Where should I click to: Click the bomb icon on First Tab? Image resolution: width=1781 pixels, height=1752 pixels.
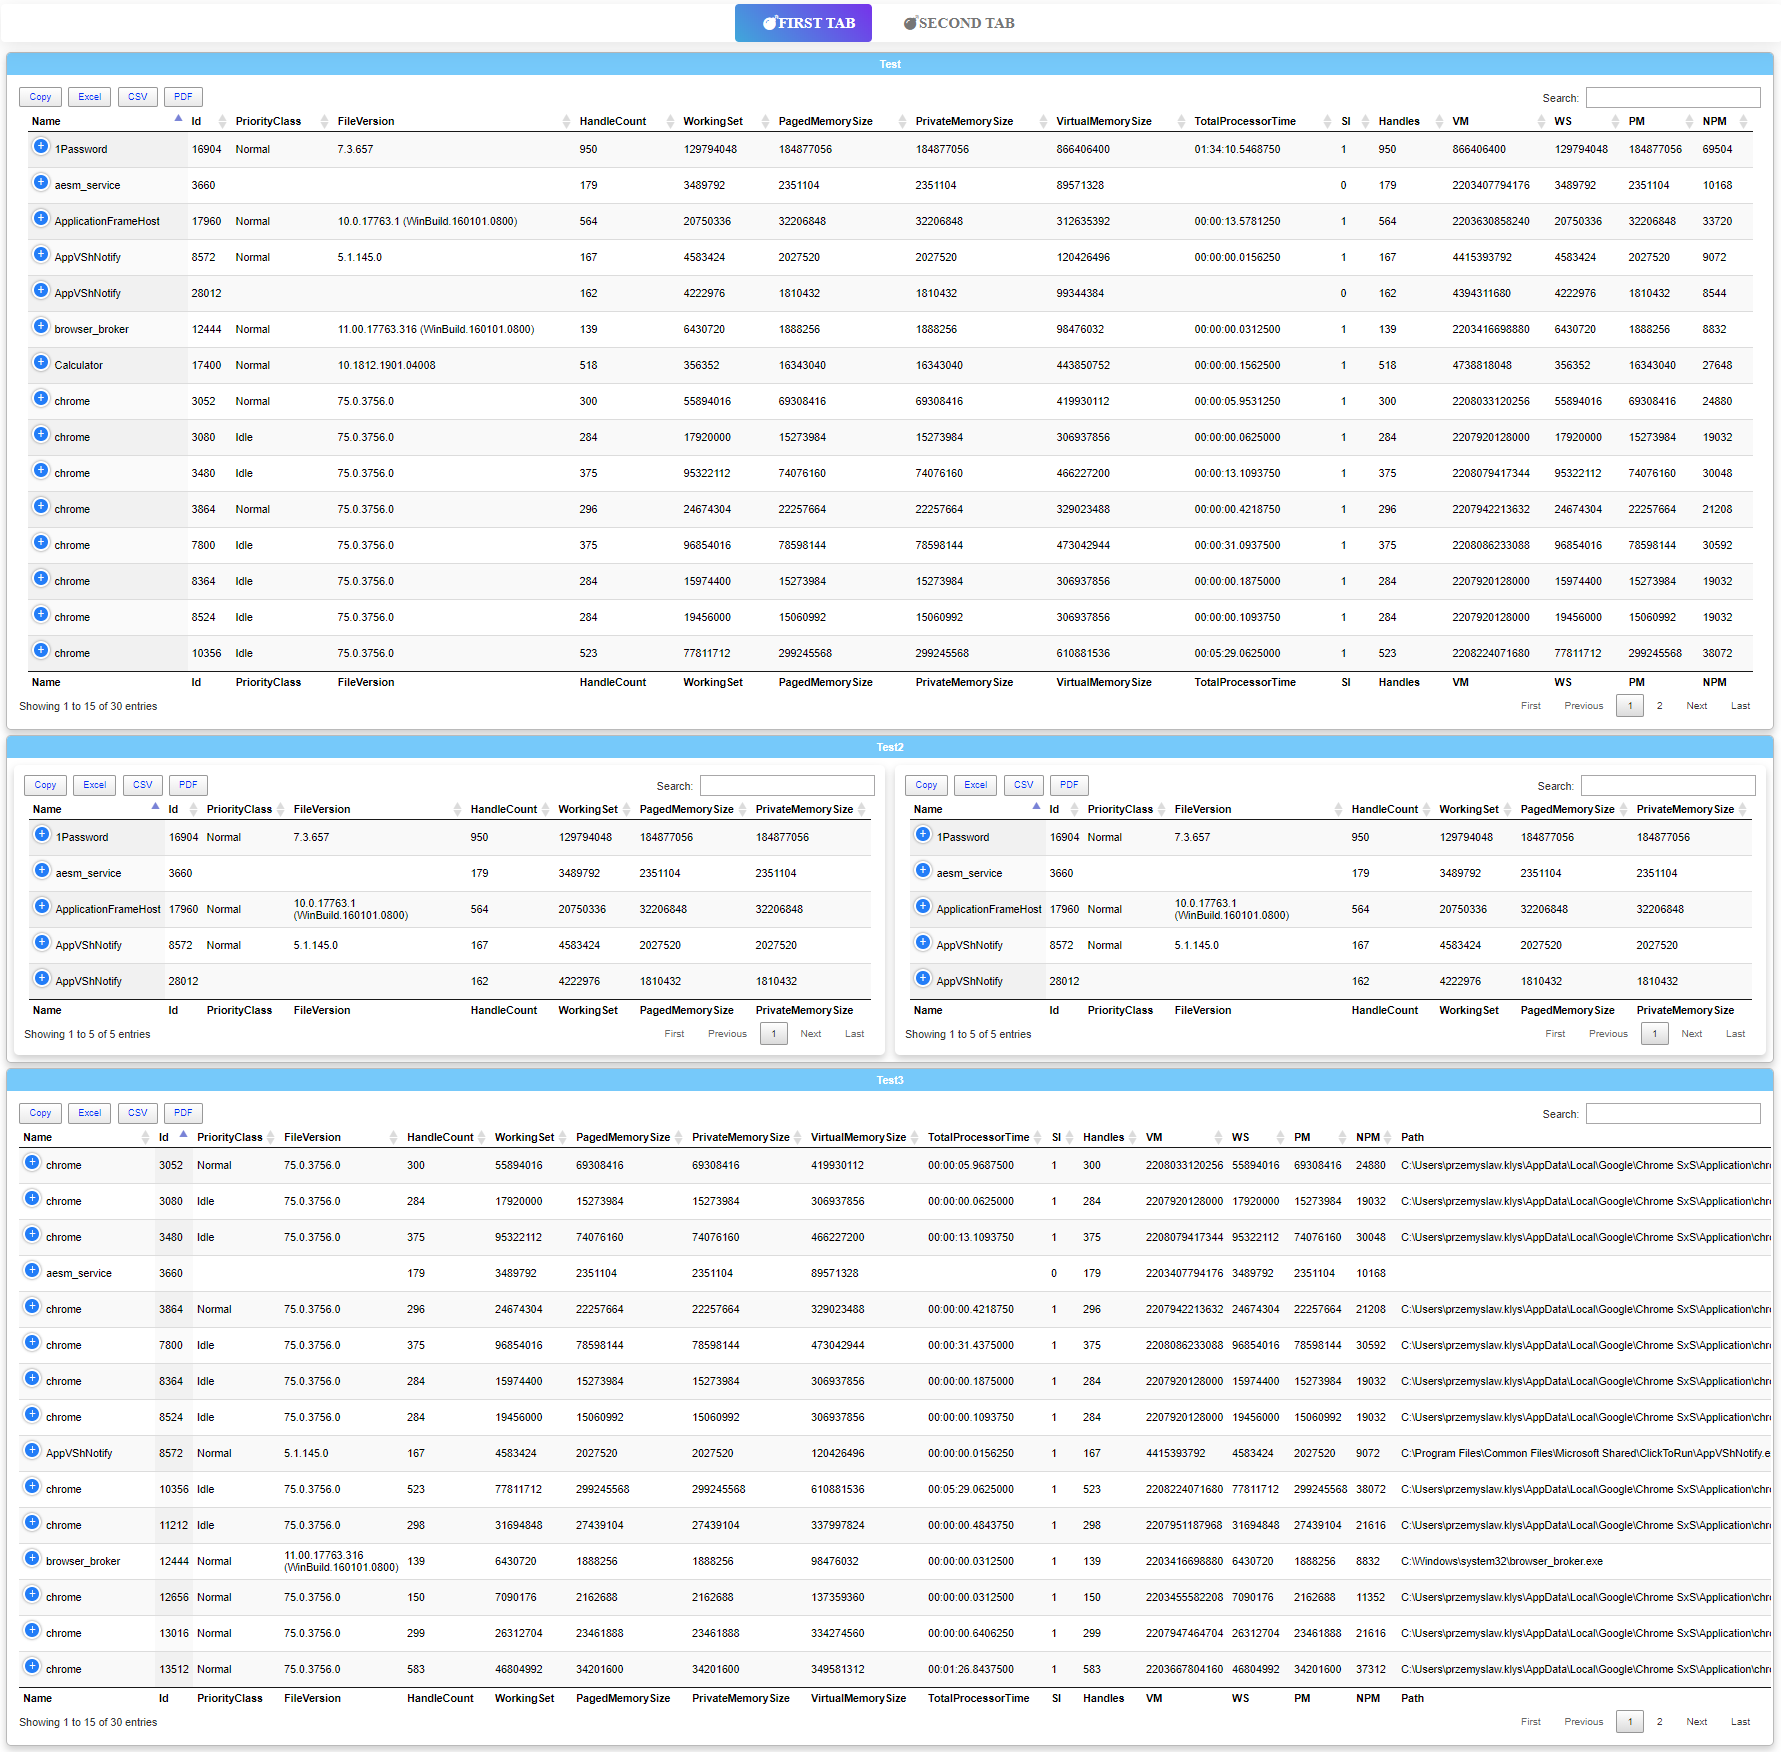pos(769,23)
